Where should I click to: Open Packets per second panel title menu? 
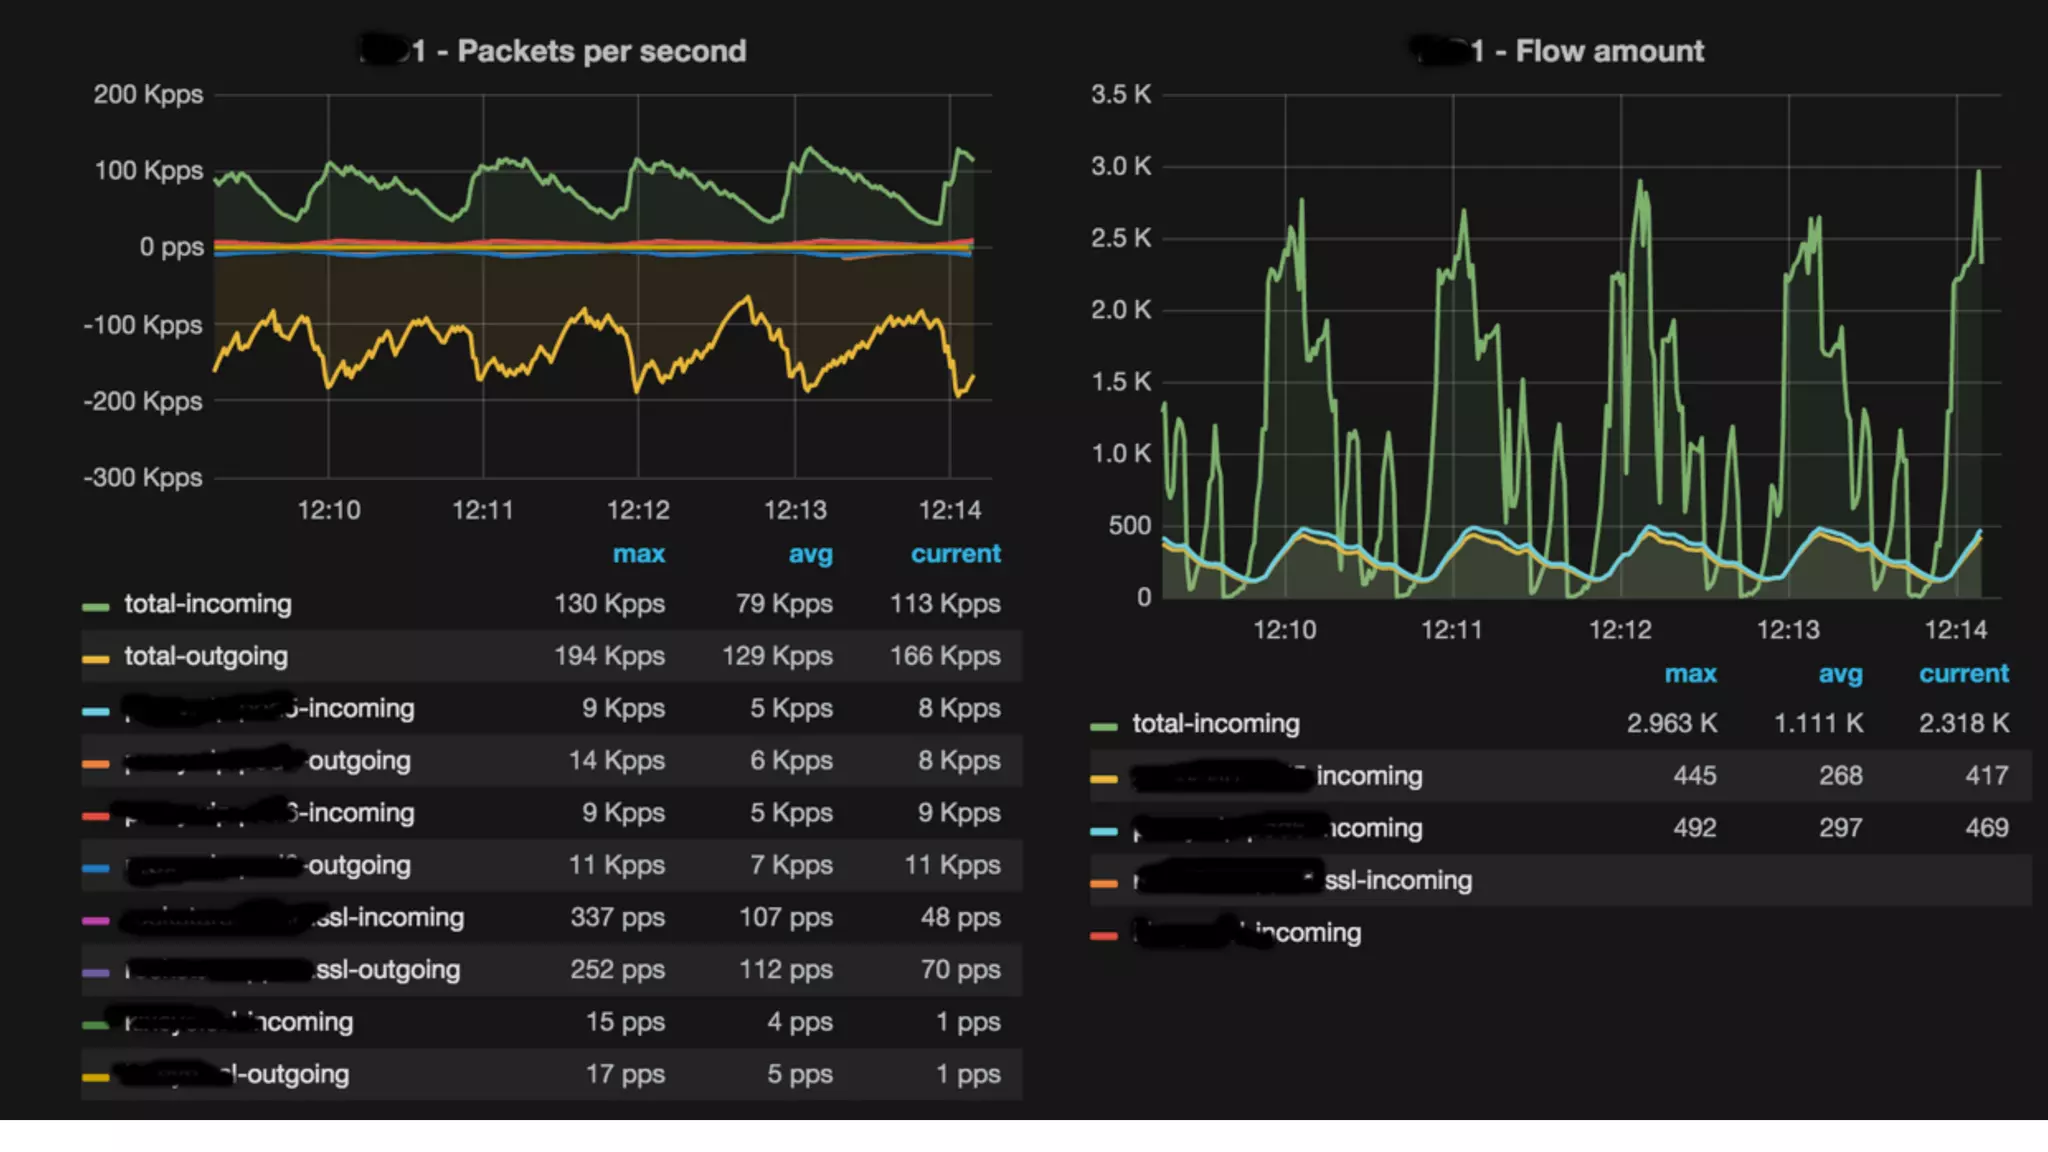[600, 51]
